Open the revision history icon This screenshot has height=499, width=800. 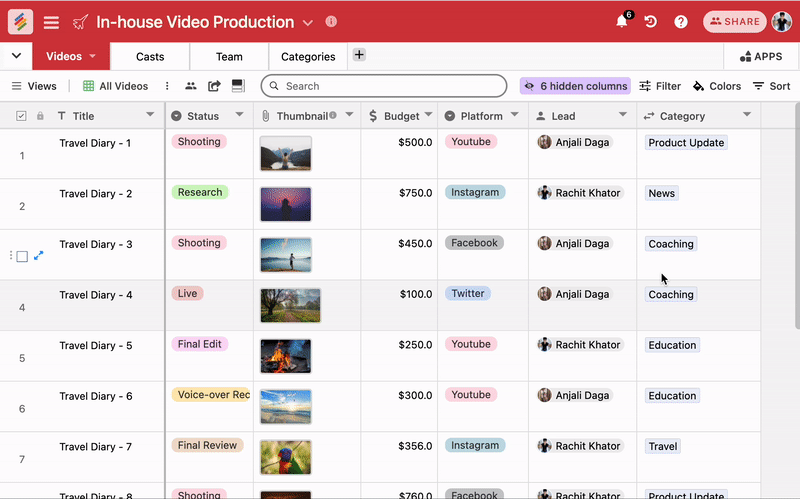tap(651, 21)
